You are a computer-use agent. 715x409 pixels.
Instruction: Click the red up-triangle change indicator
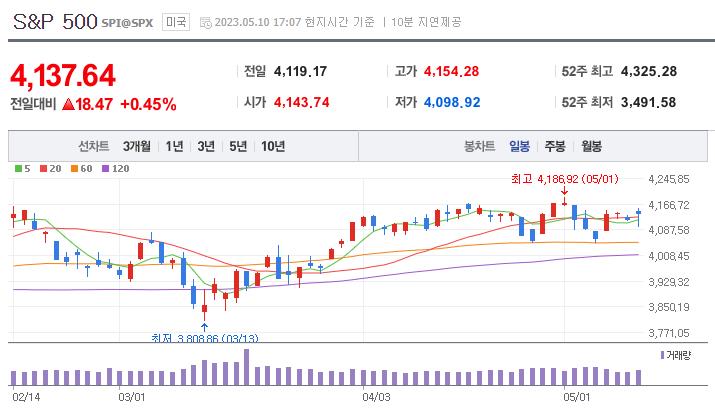click(68, 104)
